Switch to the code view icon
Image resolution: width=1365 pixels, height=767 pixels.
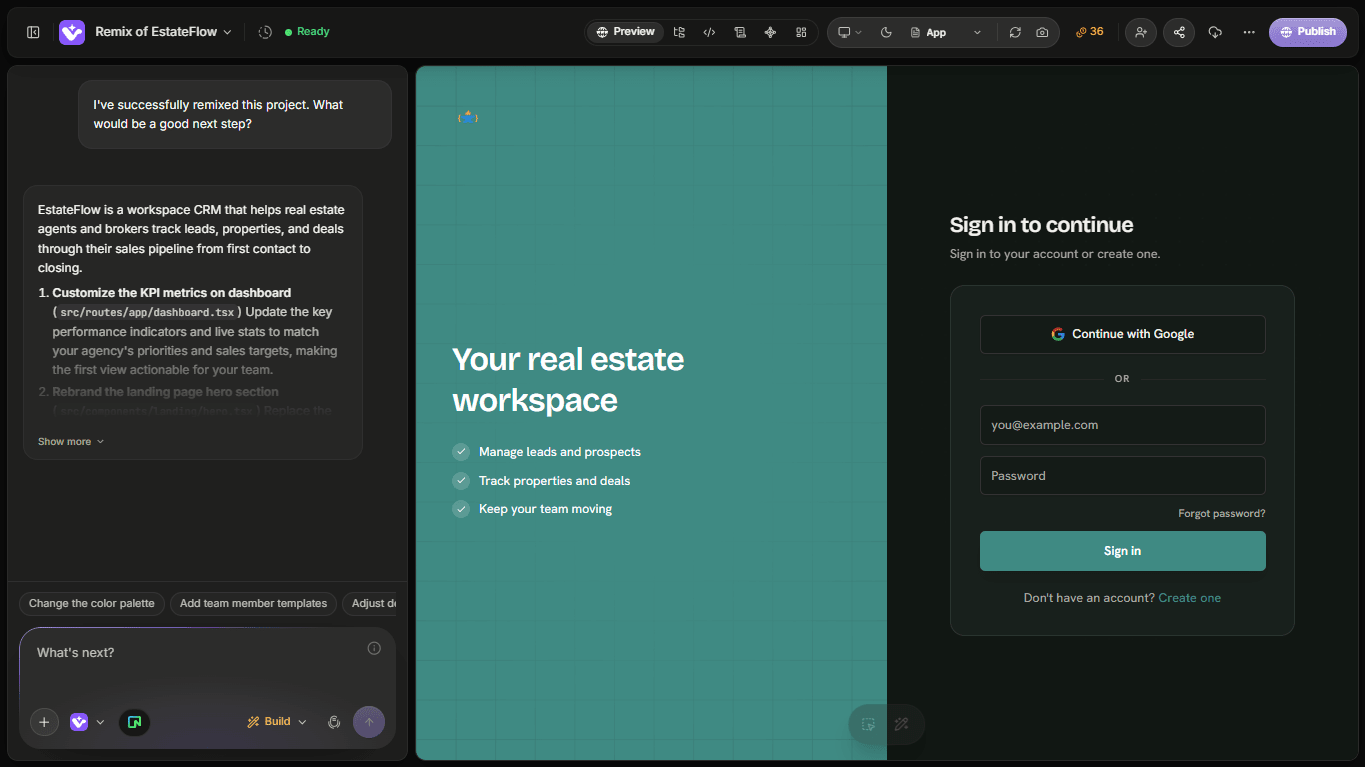[x=709, y=32]
